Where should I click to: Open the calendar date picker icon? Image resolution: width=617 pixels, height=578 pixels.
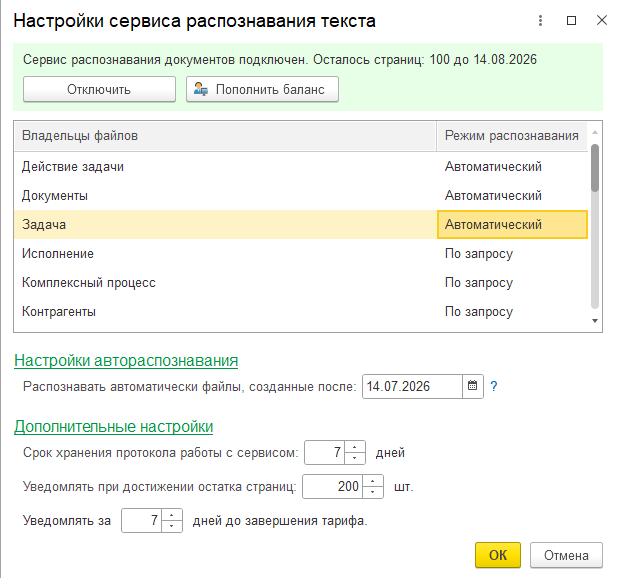coord(473,386)
